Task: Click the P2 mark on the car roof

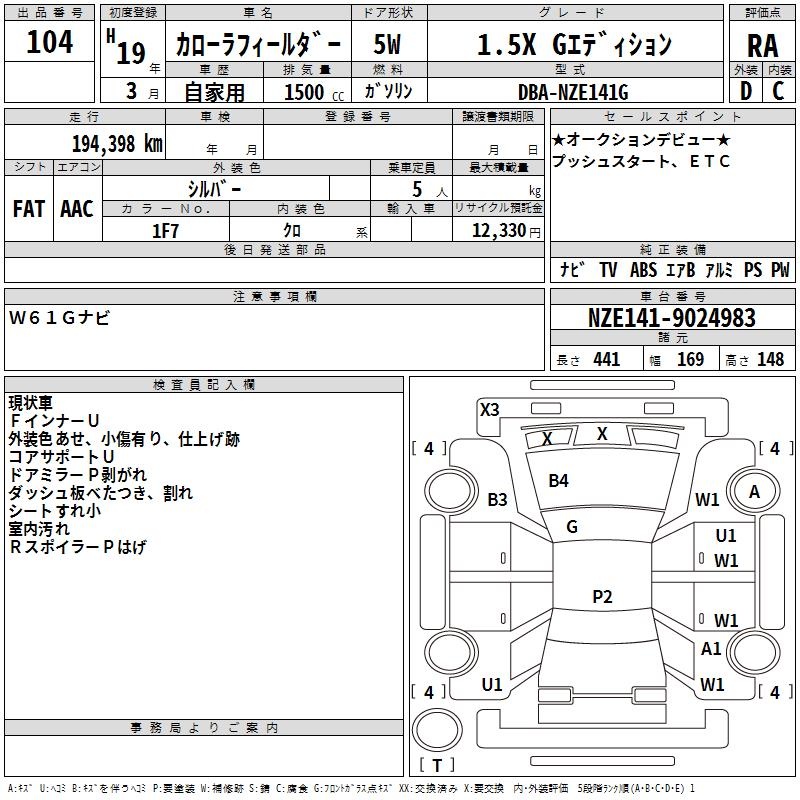Action: (x=602, y=596)
